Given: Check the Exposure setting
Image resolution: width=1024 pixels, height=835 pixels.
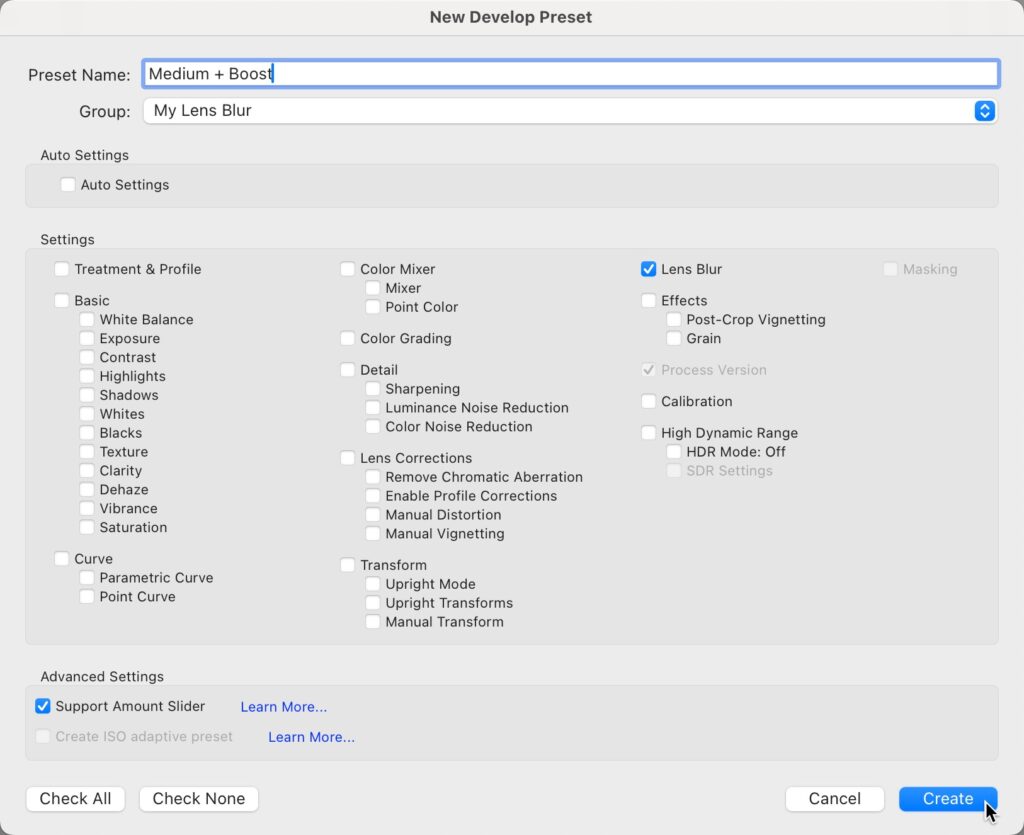Looking at the screenshot, I should pyautogui.click(x=86, y=338).
